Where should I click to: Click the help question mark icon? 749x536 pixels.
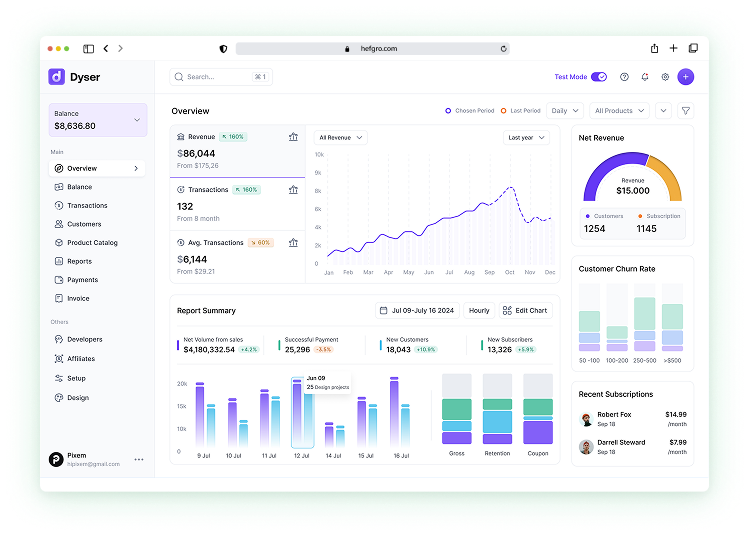coord(625,77)
